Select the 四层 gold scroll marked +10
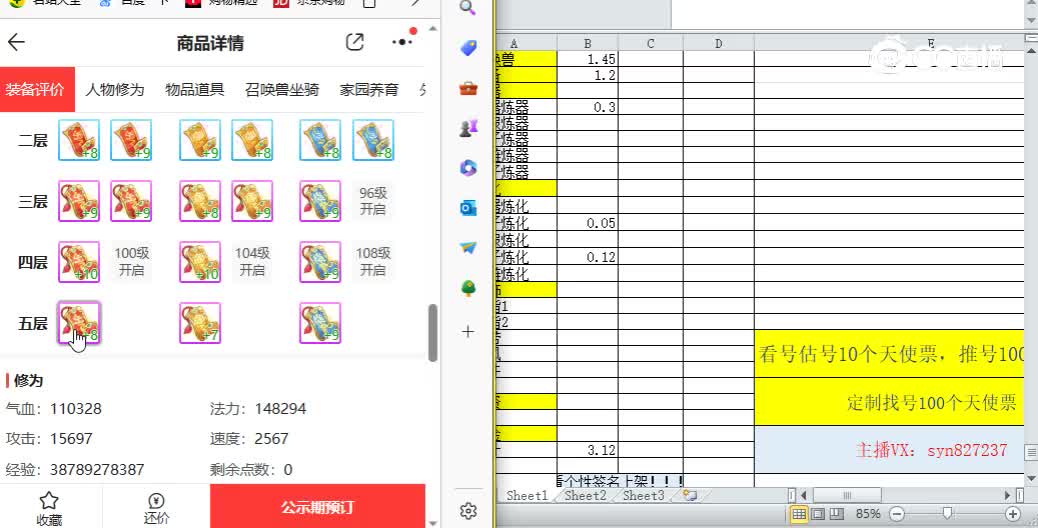The width and height of the screenshot is (1038, 528). point(200,262)
